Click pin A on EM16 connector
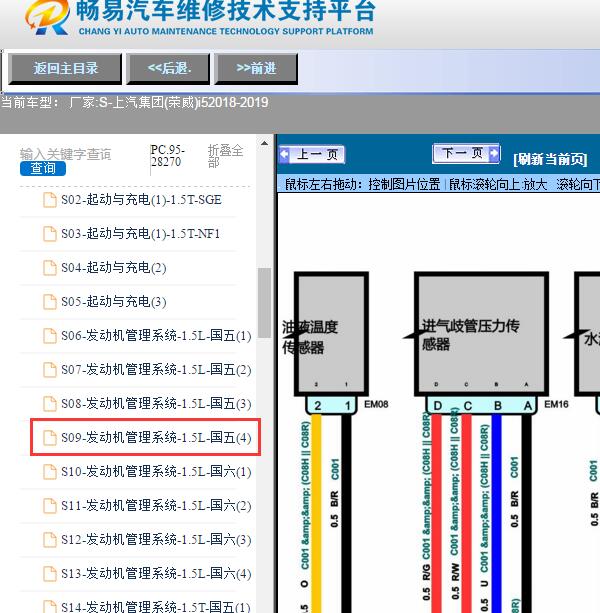 [x=528, y=406]
